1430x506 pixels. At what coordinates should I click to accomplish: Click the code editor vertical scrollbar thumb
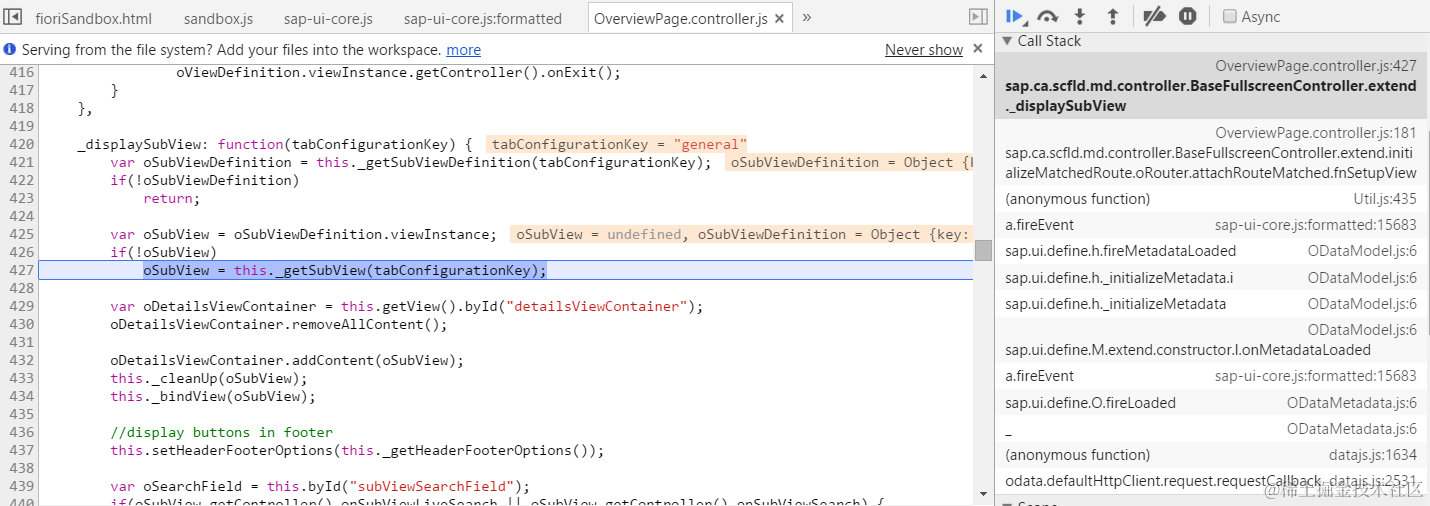pos(984,250)
